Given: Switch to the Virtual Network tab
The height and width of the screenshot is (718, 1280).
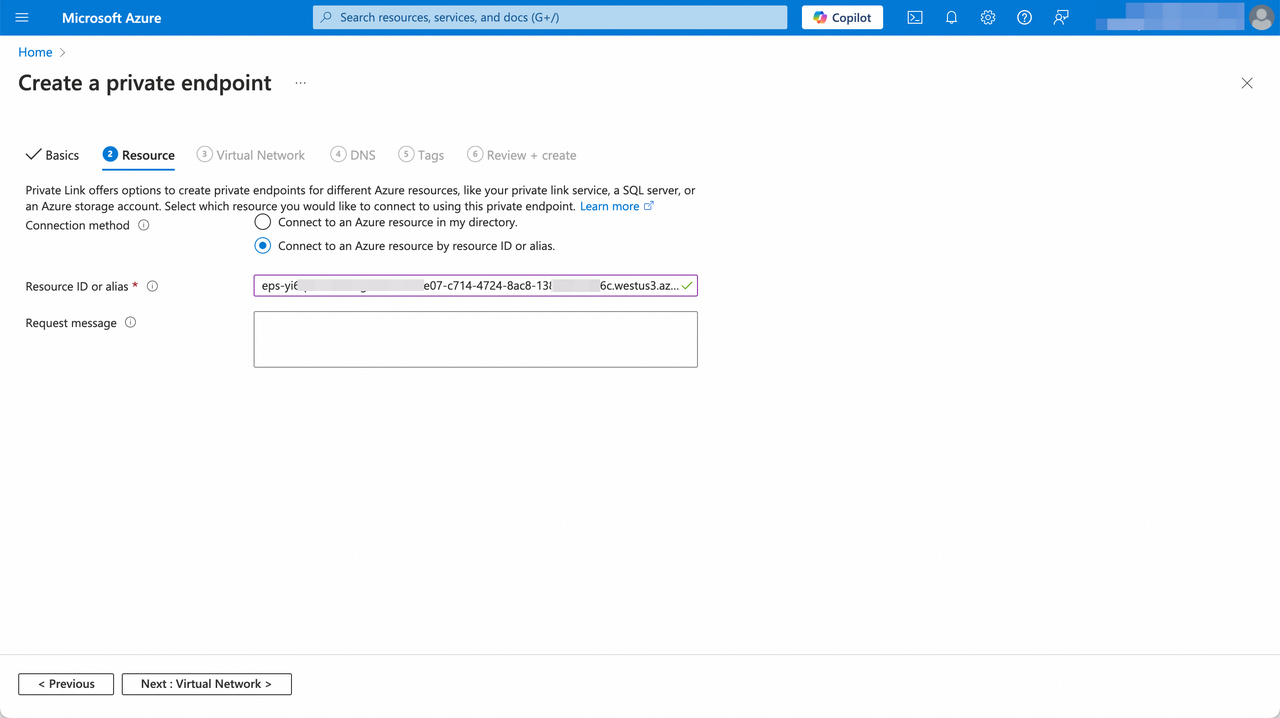Looking at the screenshot, I should tap(259, 155).
